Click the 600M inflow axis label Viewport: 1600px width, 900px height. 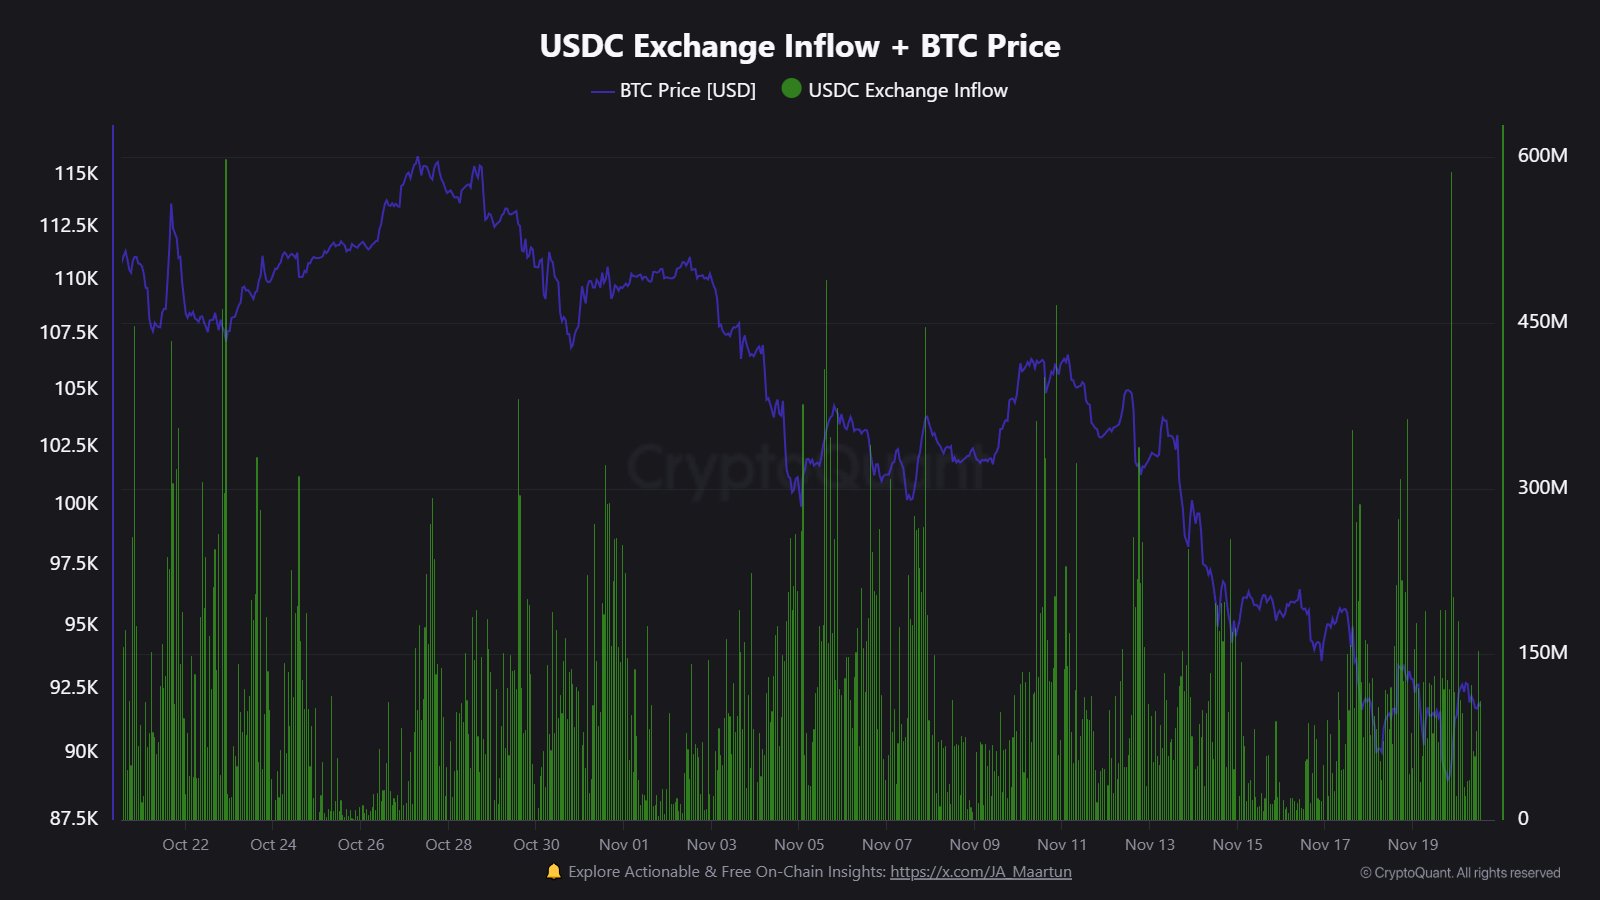click(1542, 155)
